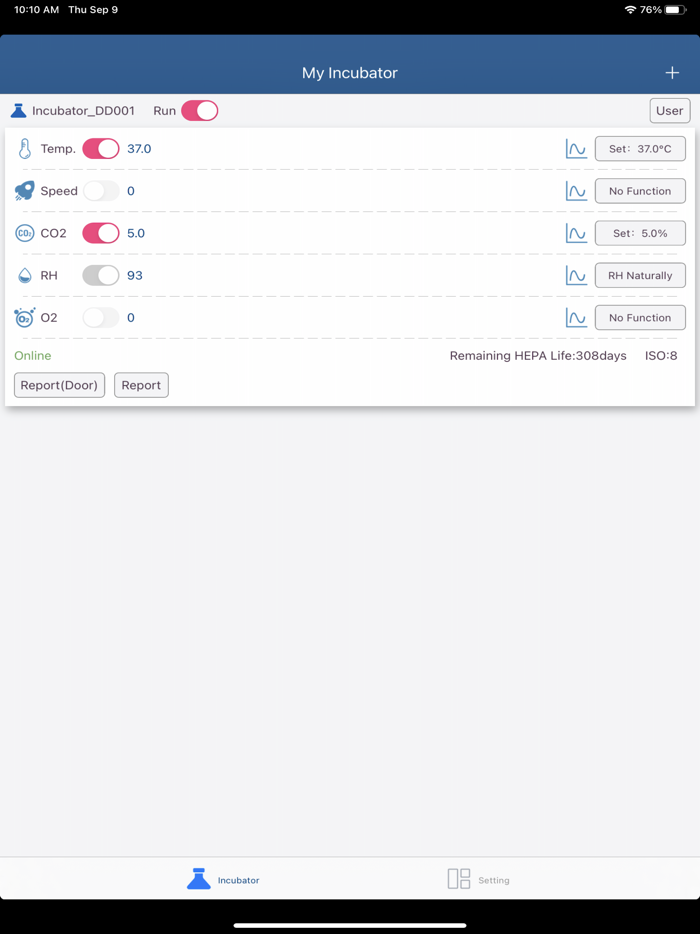Viewport: 700px width, 934px height.
Task: Switch off the CO2 toggle
Action: pos(101,233)
